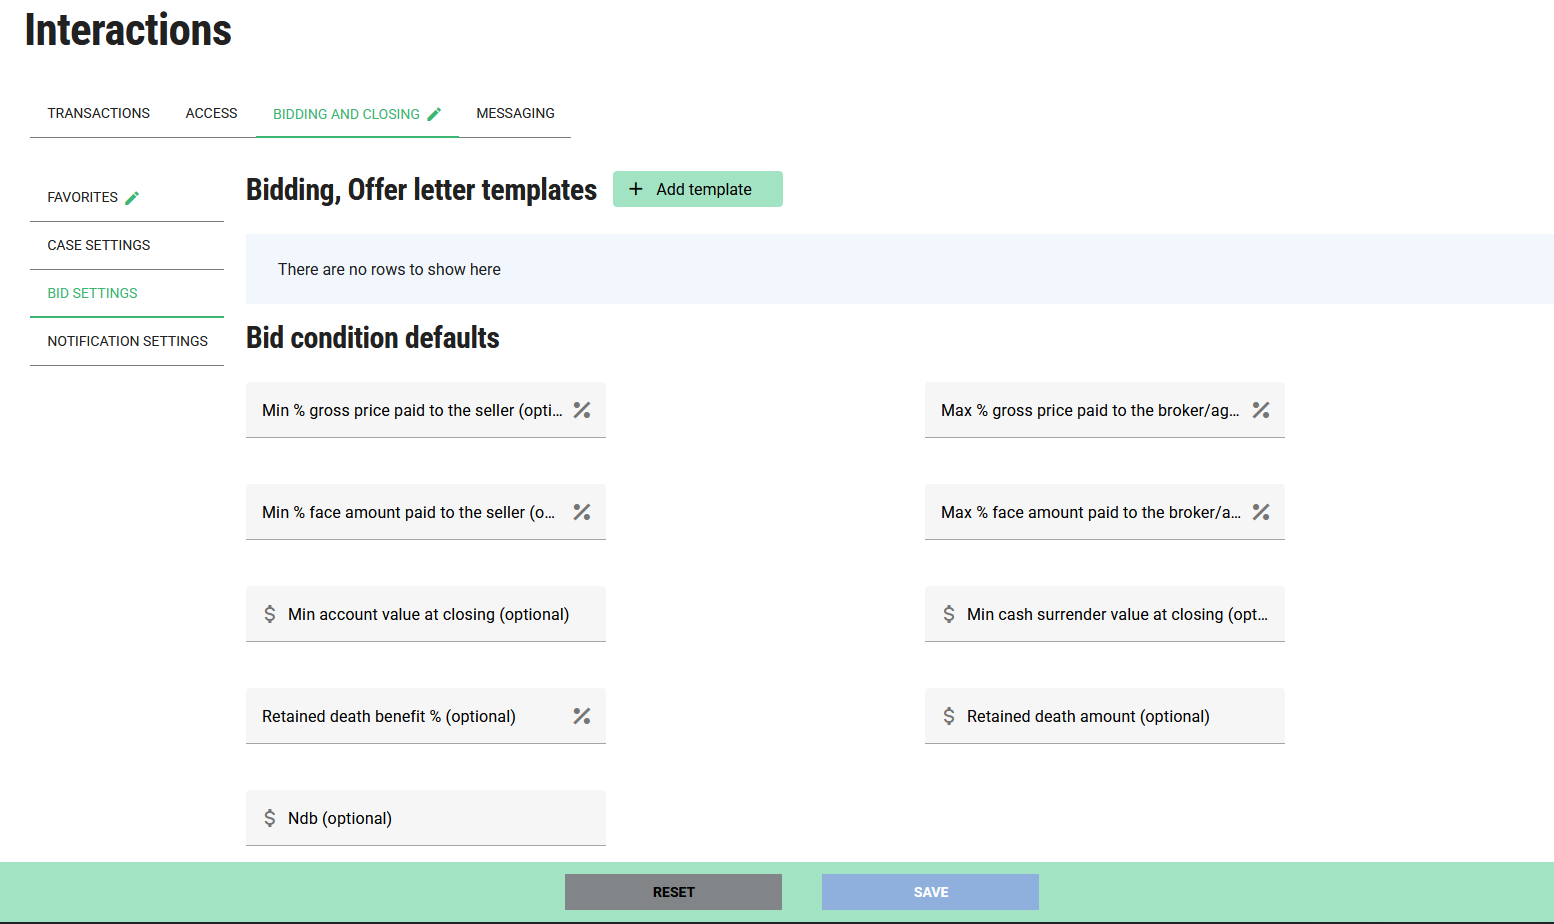Open Notification Settings in the sidebar
The width and height of the screenshot is (1554, 924).
pyautogui.click(x=127, y=341)
